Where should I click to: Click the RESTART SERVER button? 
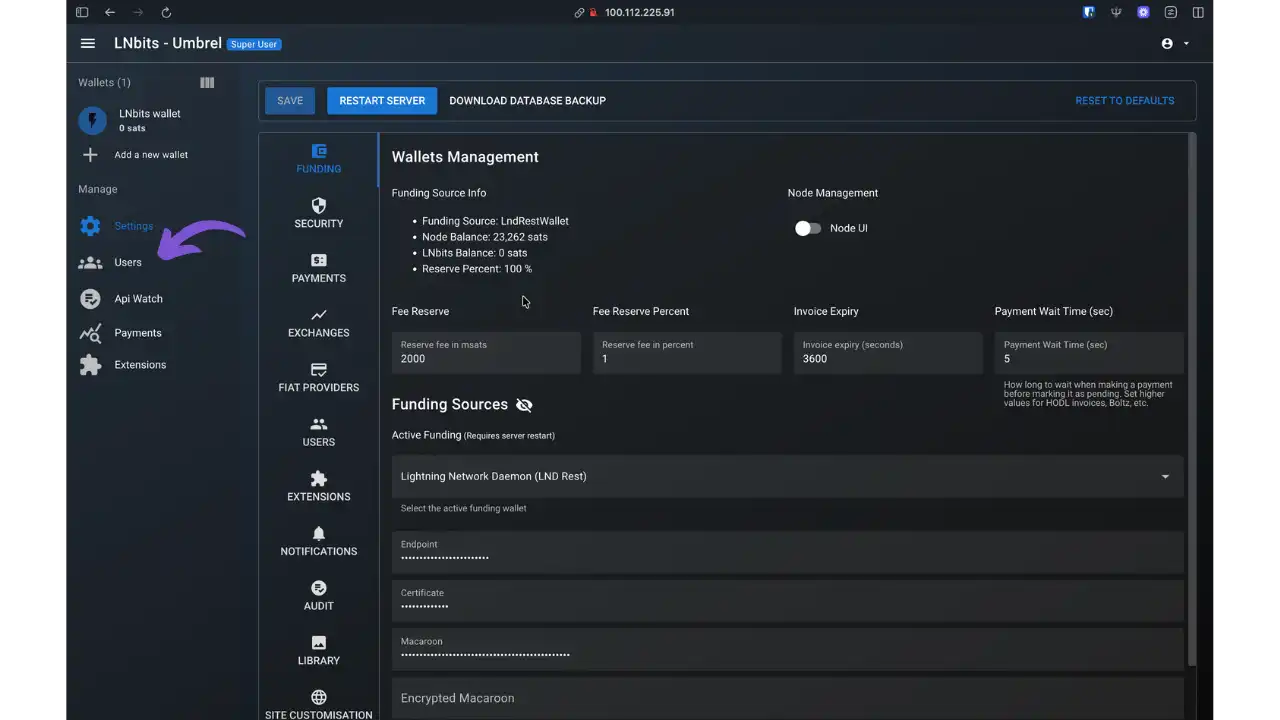(382, 100)
